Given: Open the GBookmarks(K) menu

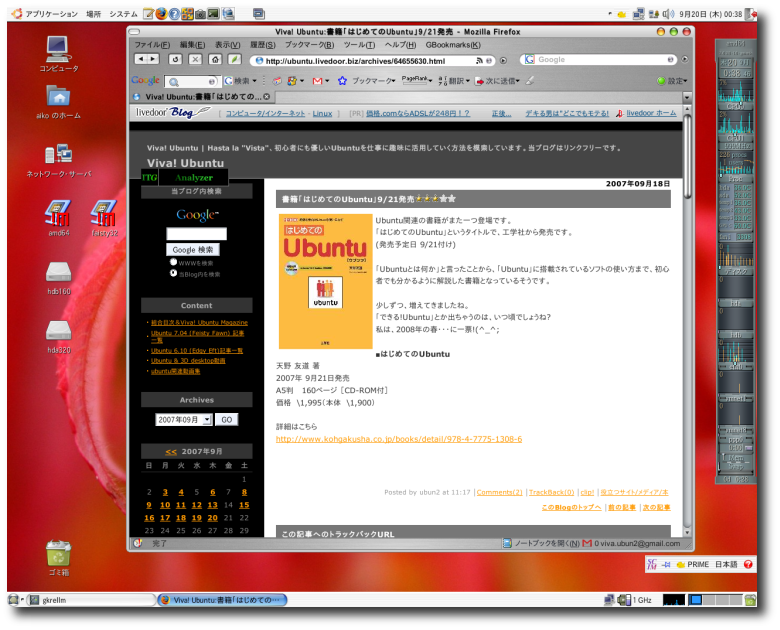Looking at the screenshot, I should (453, 45).
